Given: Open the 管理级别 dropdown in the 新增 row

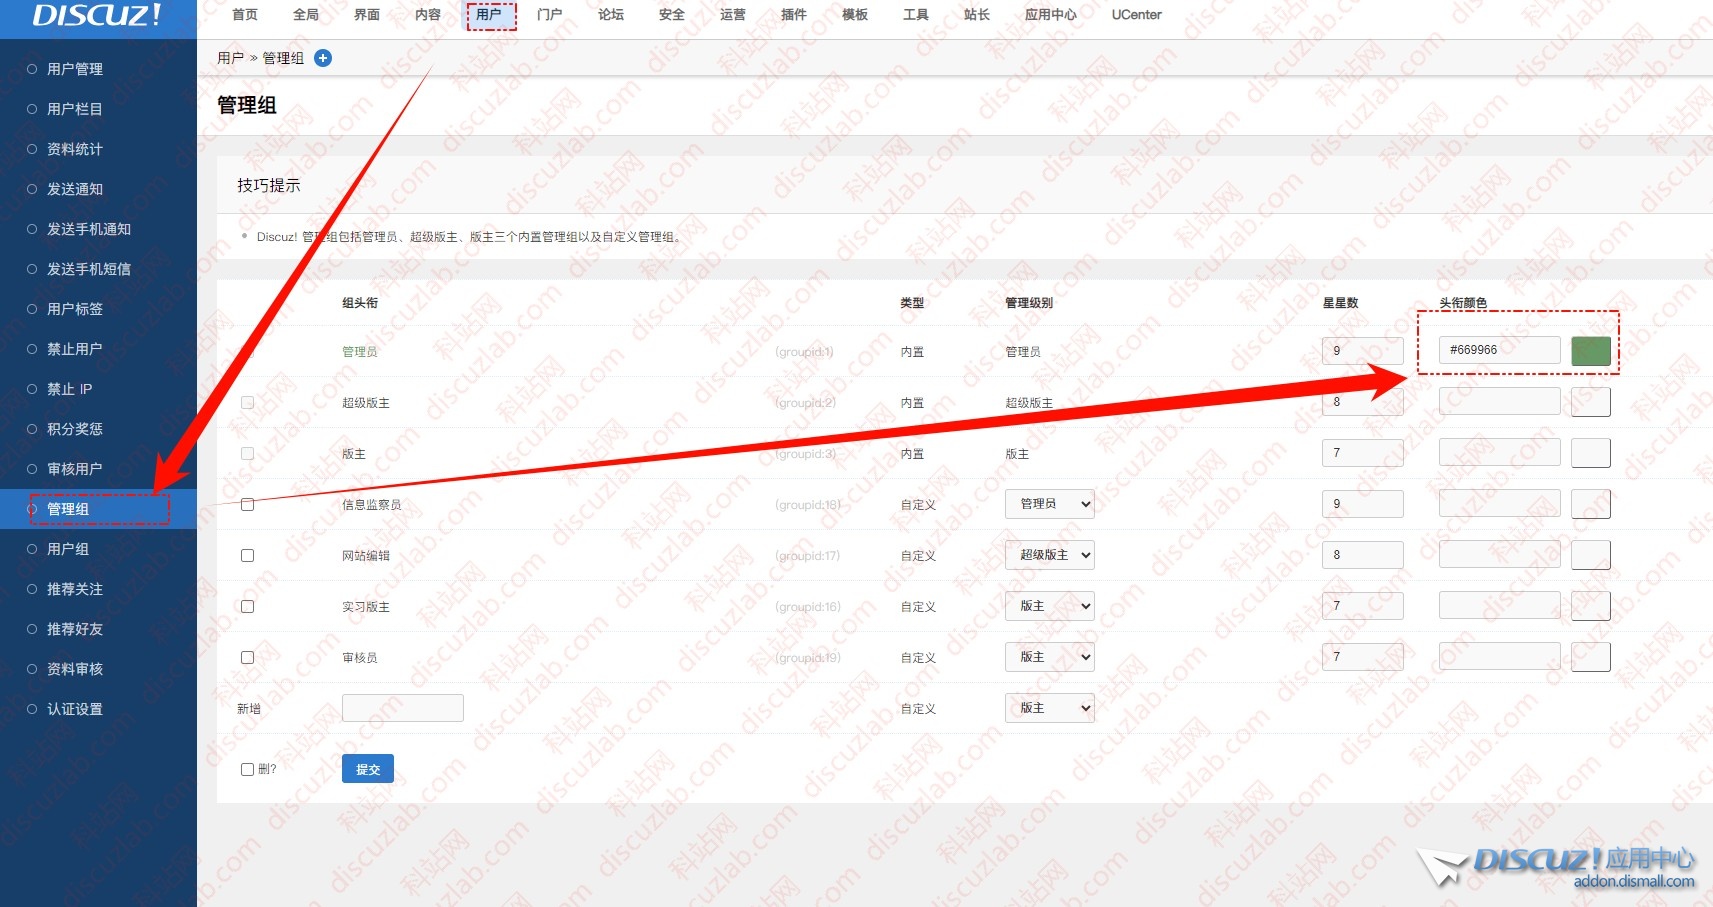Looking at the screenshot, I should pos(1049,708).
